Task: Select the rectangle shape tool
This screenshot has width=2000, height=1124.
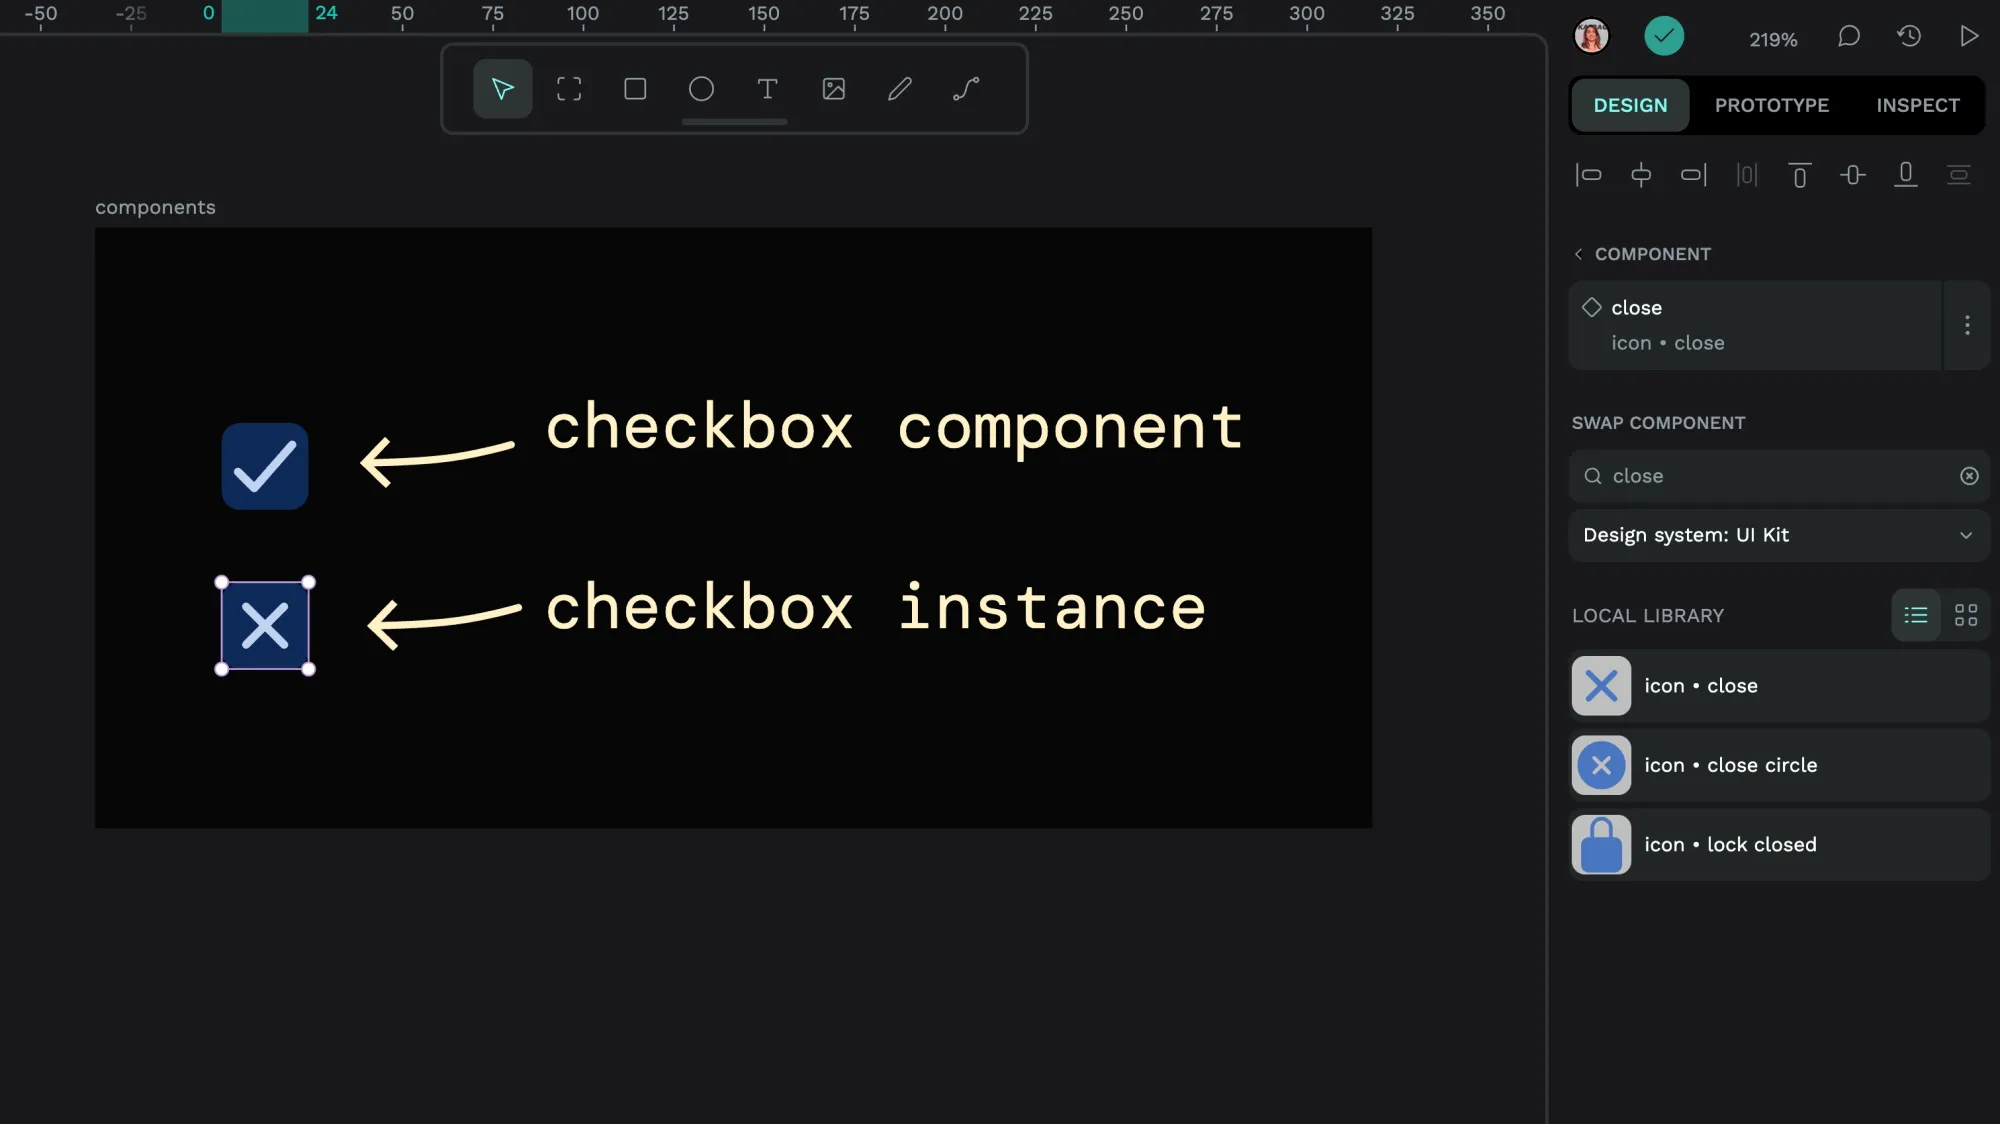Action: coord(633,88)
